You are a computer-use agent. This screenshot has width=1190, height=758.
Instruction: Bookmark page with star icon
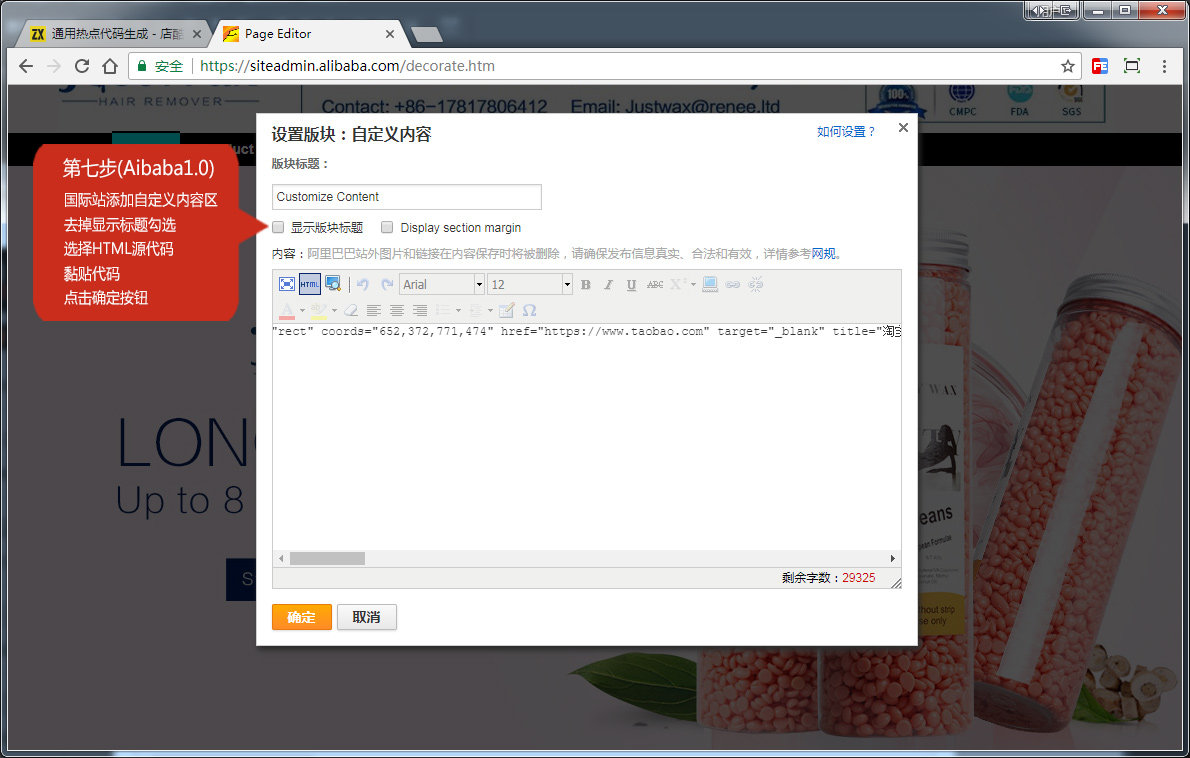click(x=1068, y=66)
